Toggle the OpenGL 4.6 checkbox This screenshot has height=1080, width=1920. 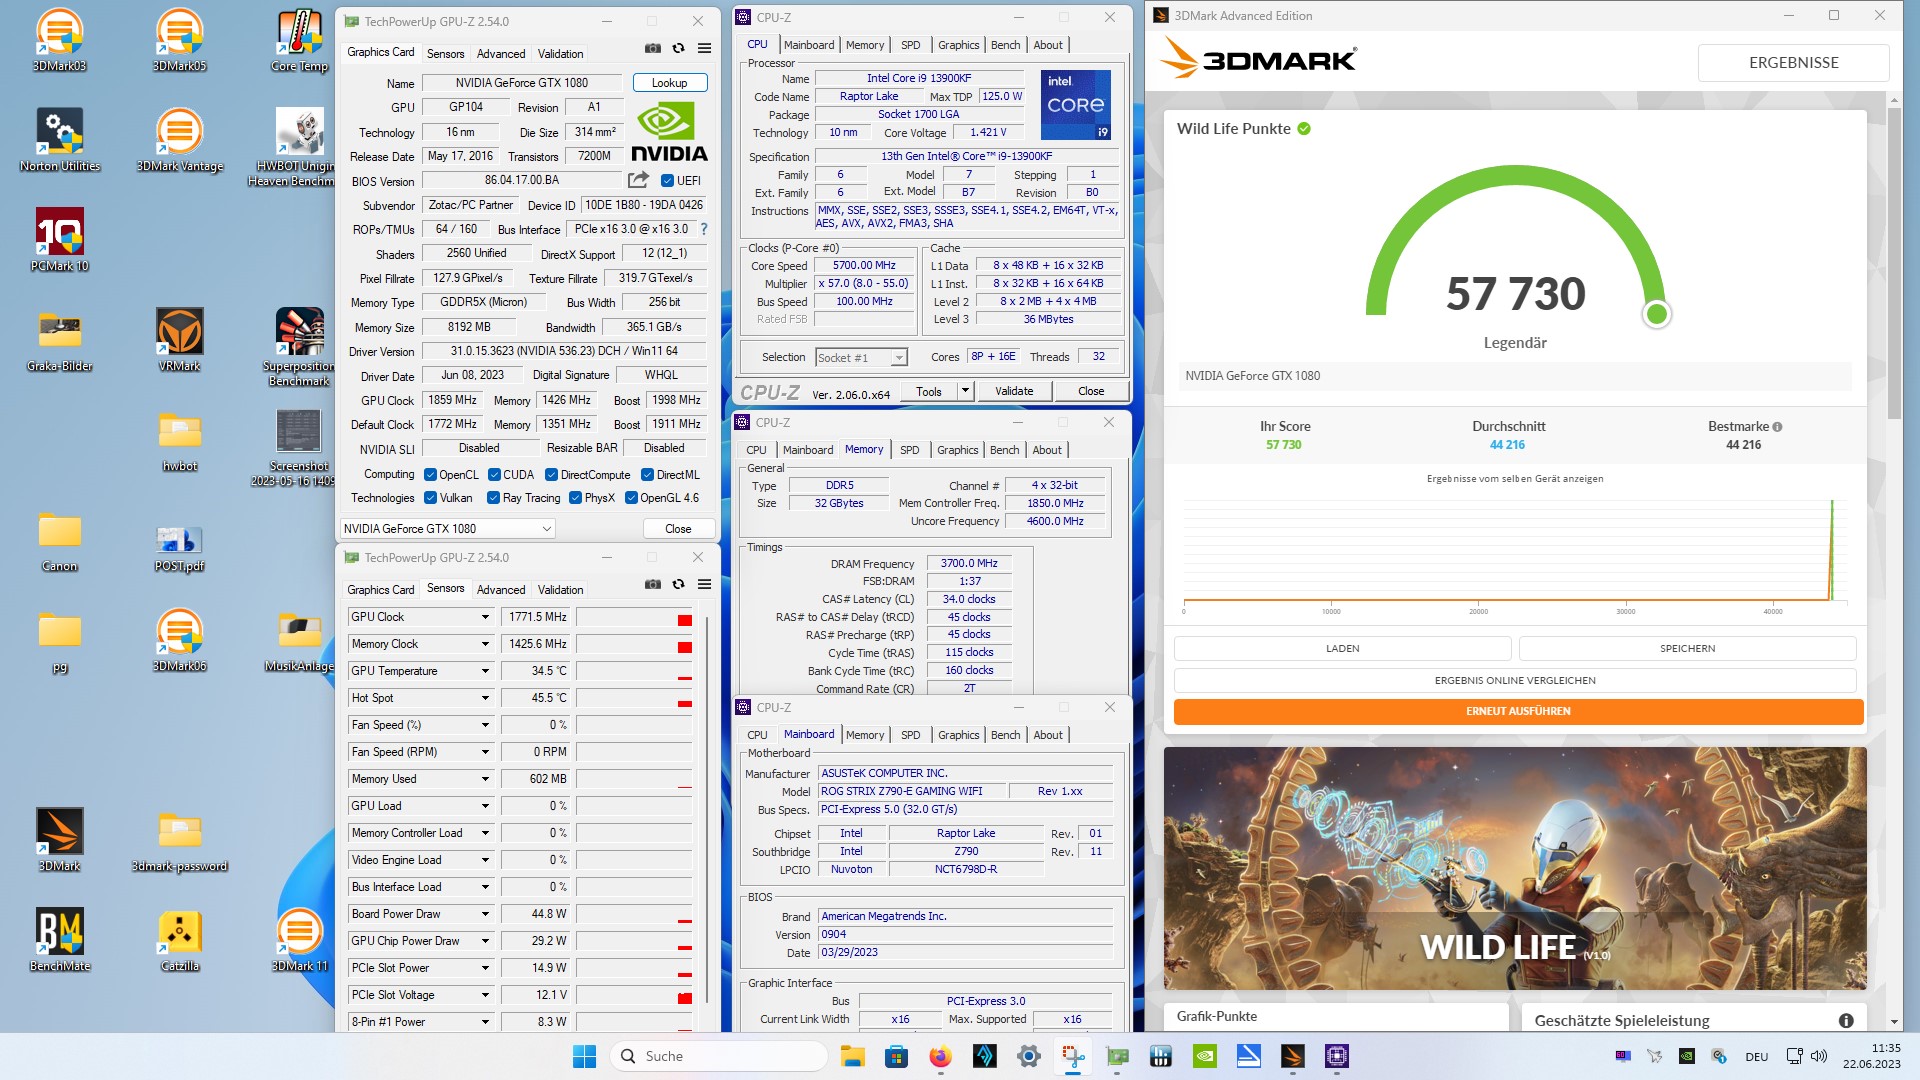[x=631, y=498]
